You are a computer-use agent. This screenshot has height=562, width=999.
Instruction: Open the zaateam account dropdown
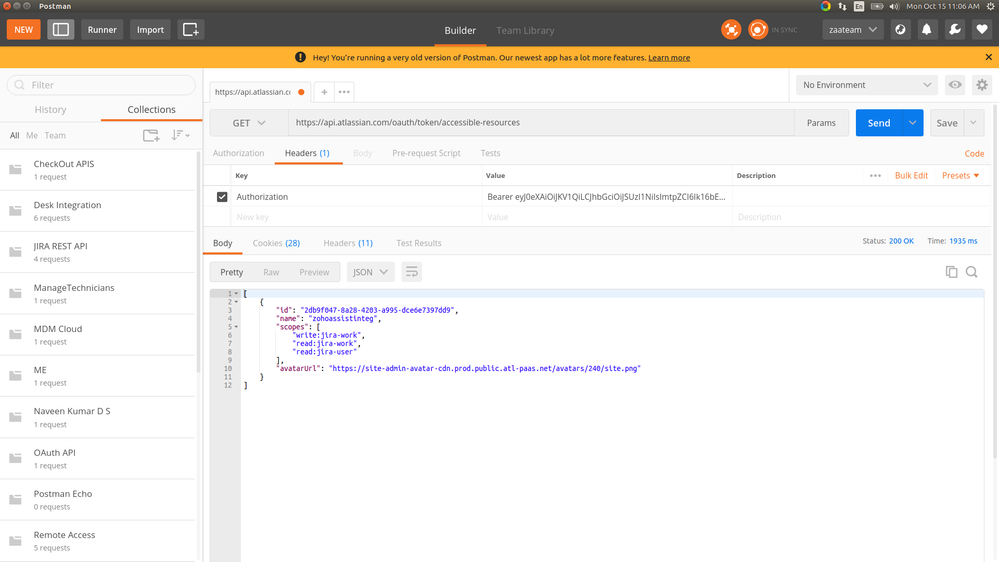[852, 30]
